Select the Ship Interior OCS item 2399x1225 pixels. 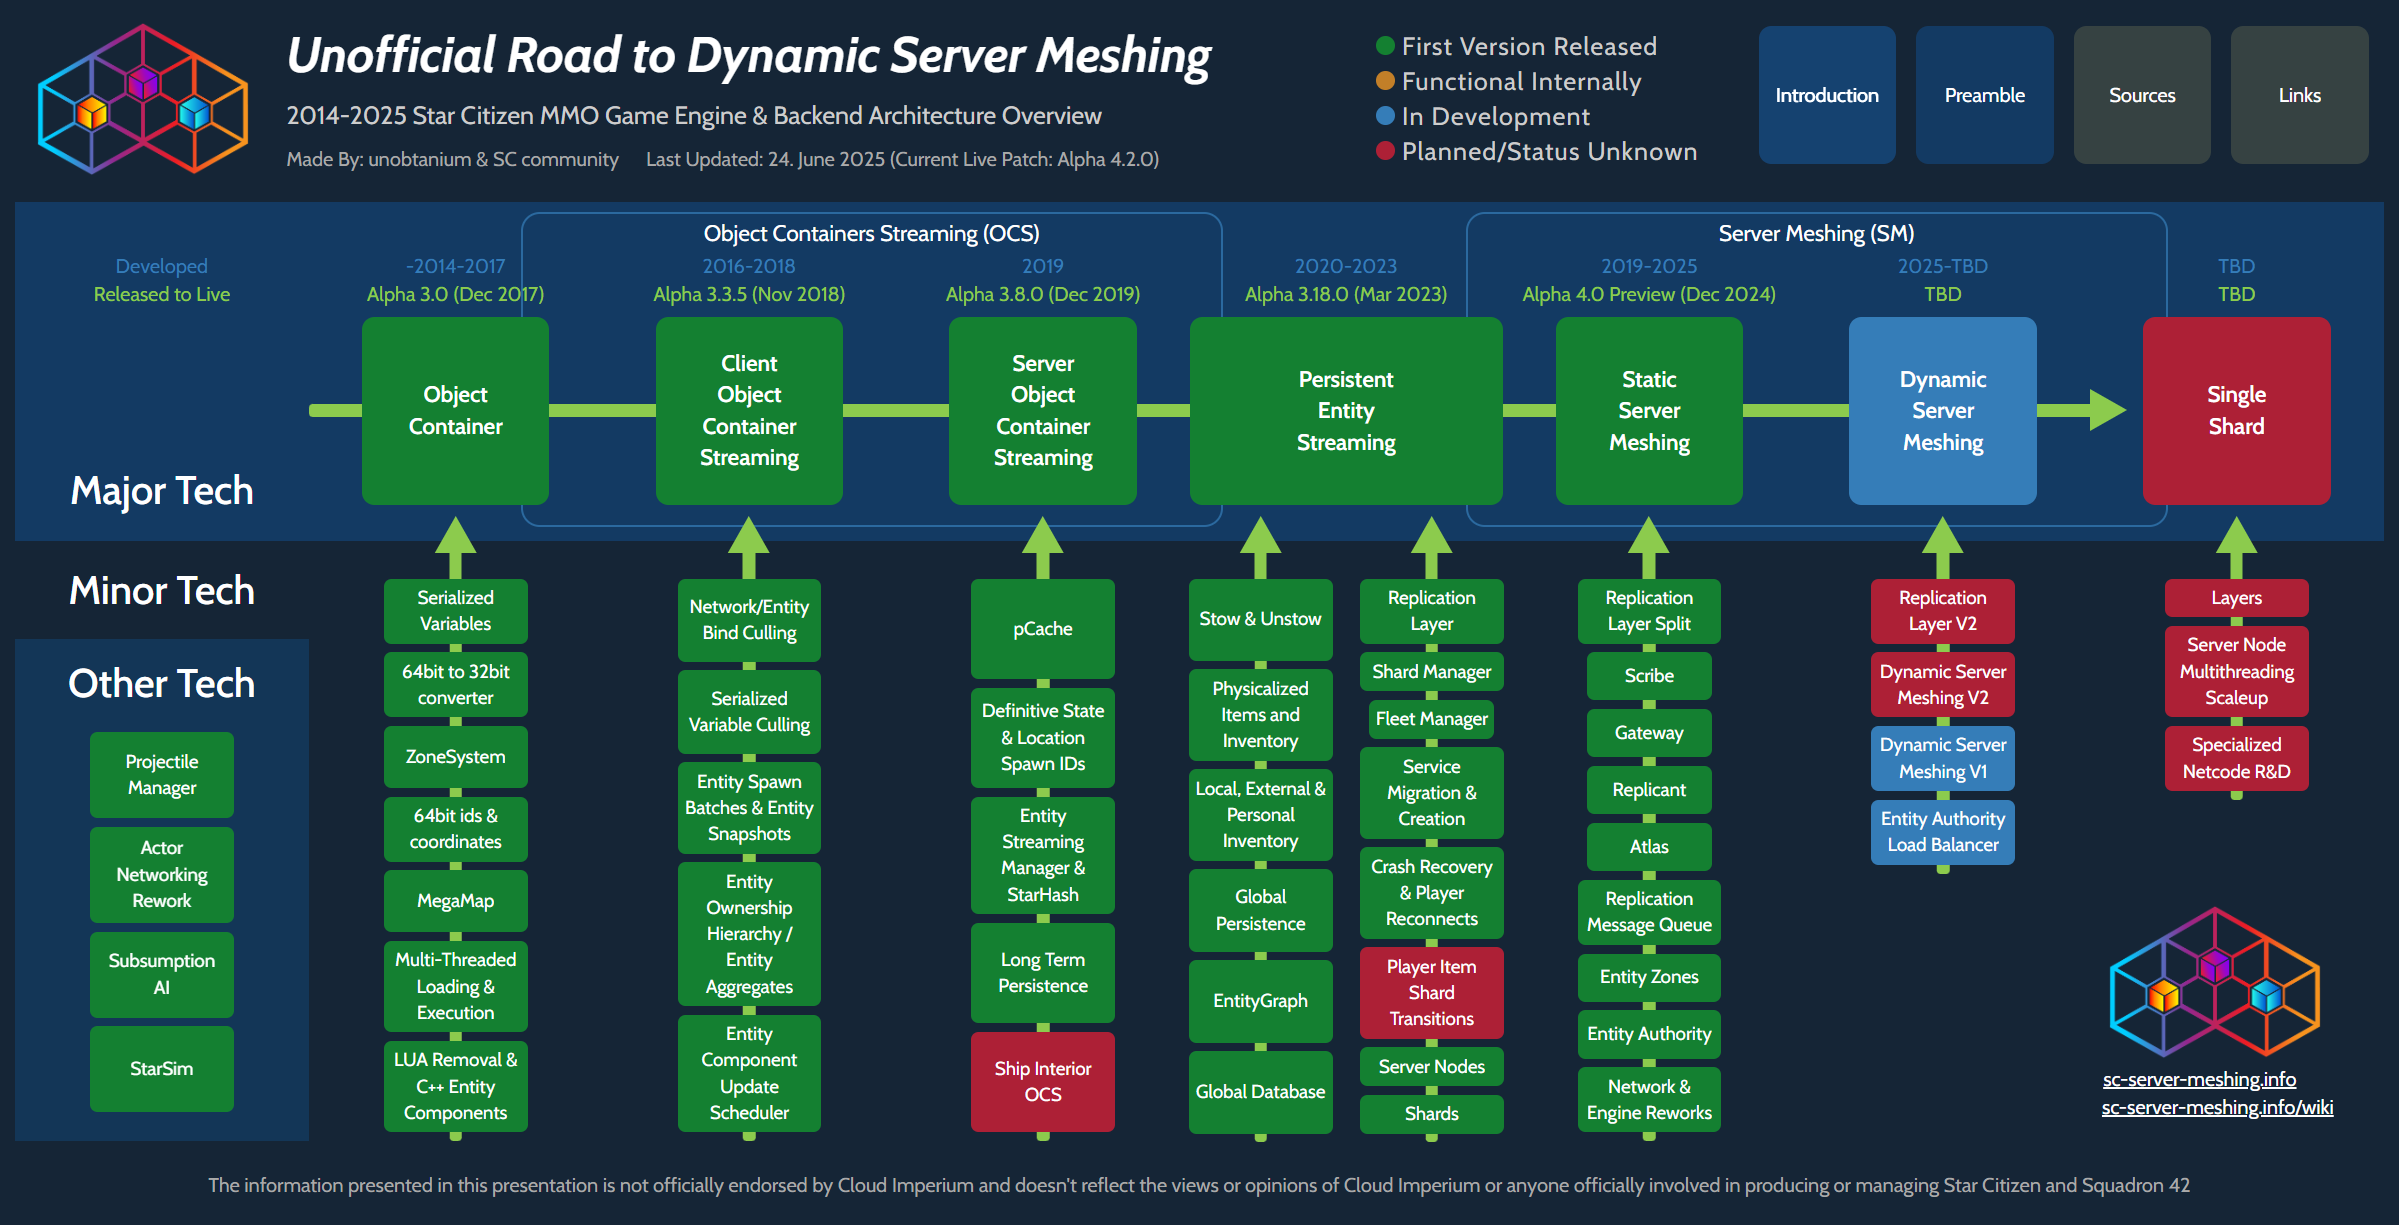(x=1042, y=1081)
